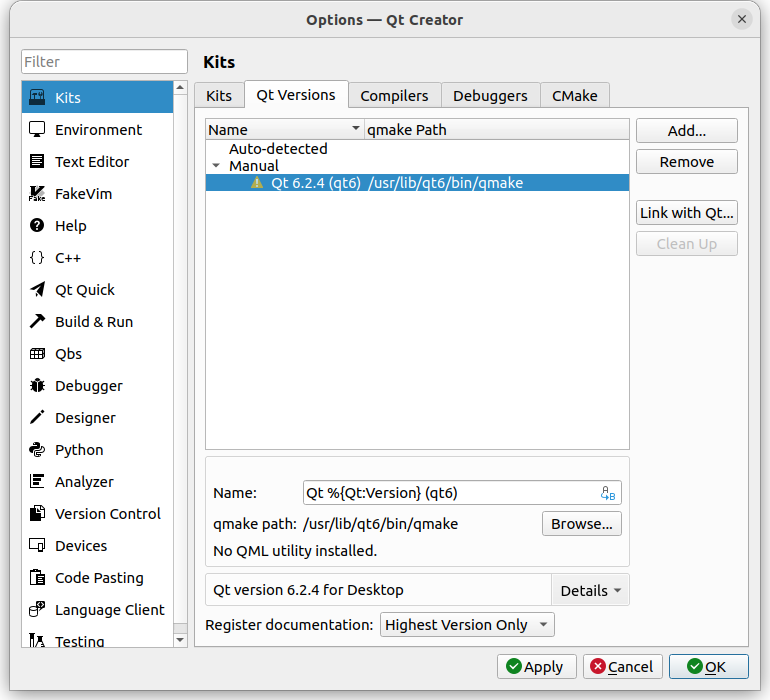This screenshot has height=700, width=770.
Task: Click the qmake Path column header
Action: point(496,129)
